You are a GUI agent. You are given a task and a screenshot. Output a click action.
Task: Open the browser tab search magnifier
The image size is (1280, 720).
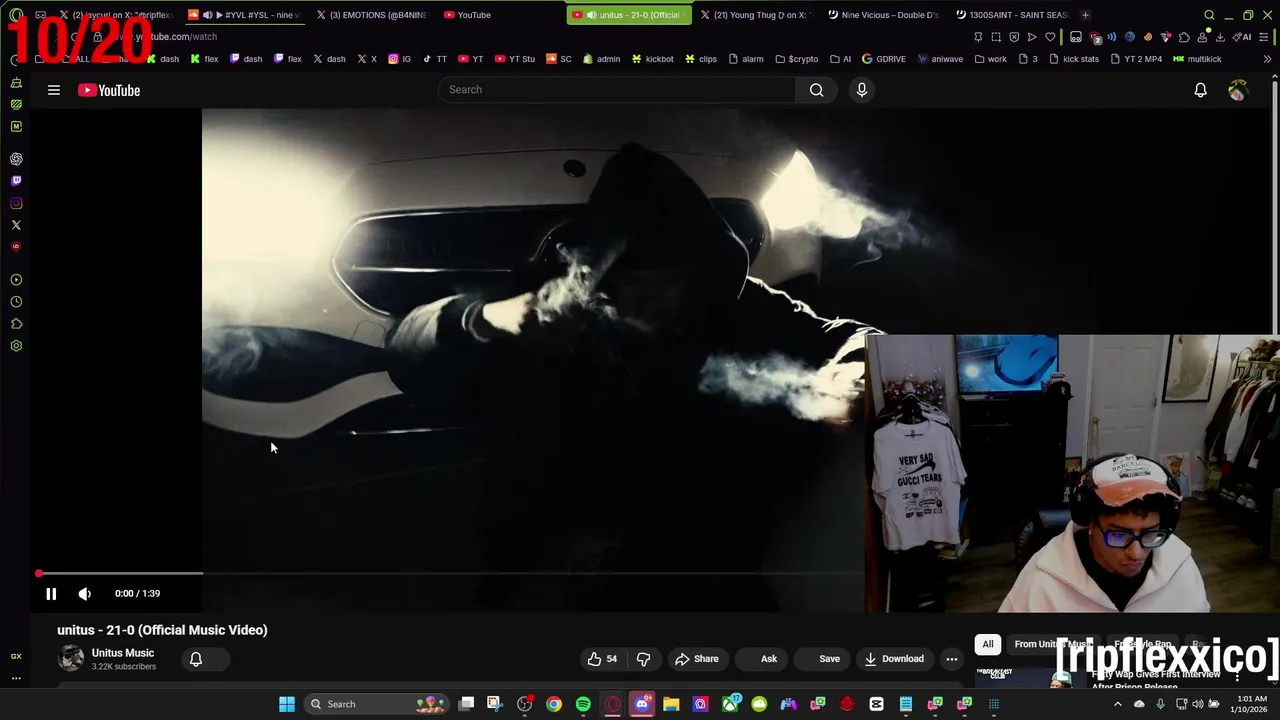coord(1209,15)
